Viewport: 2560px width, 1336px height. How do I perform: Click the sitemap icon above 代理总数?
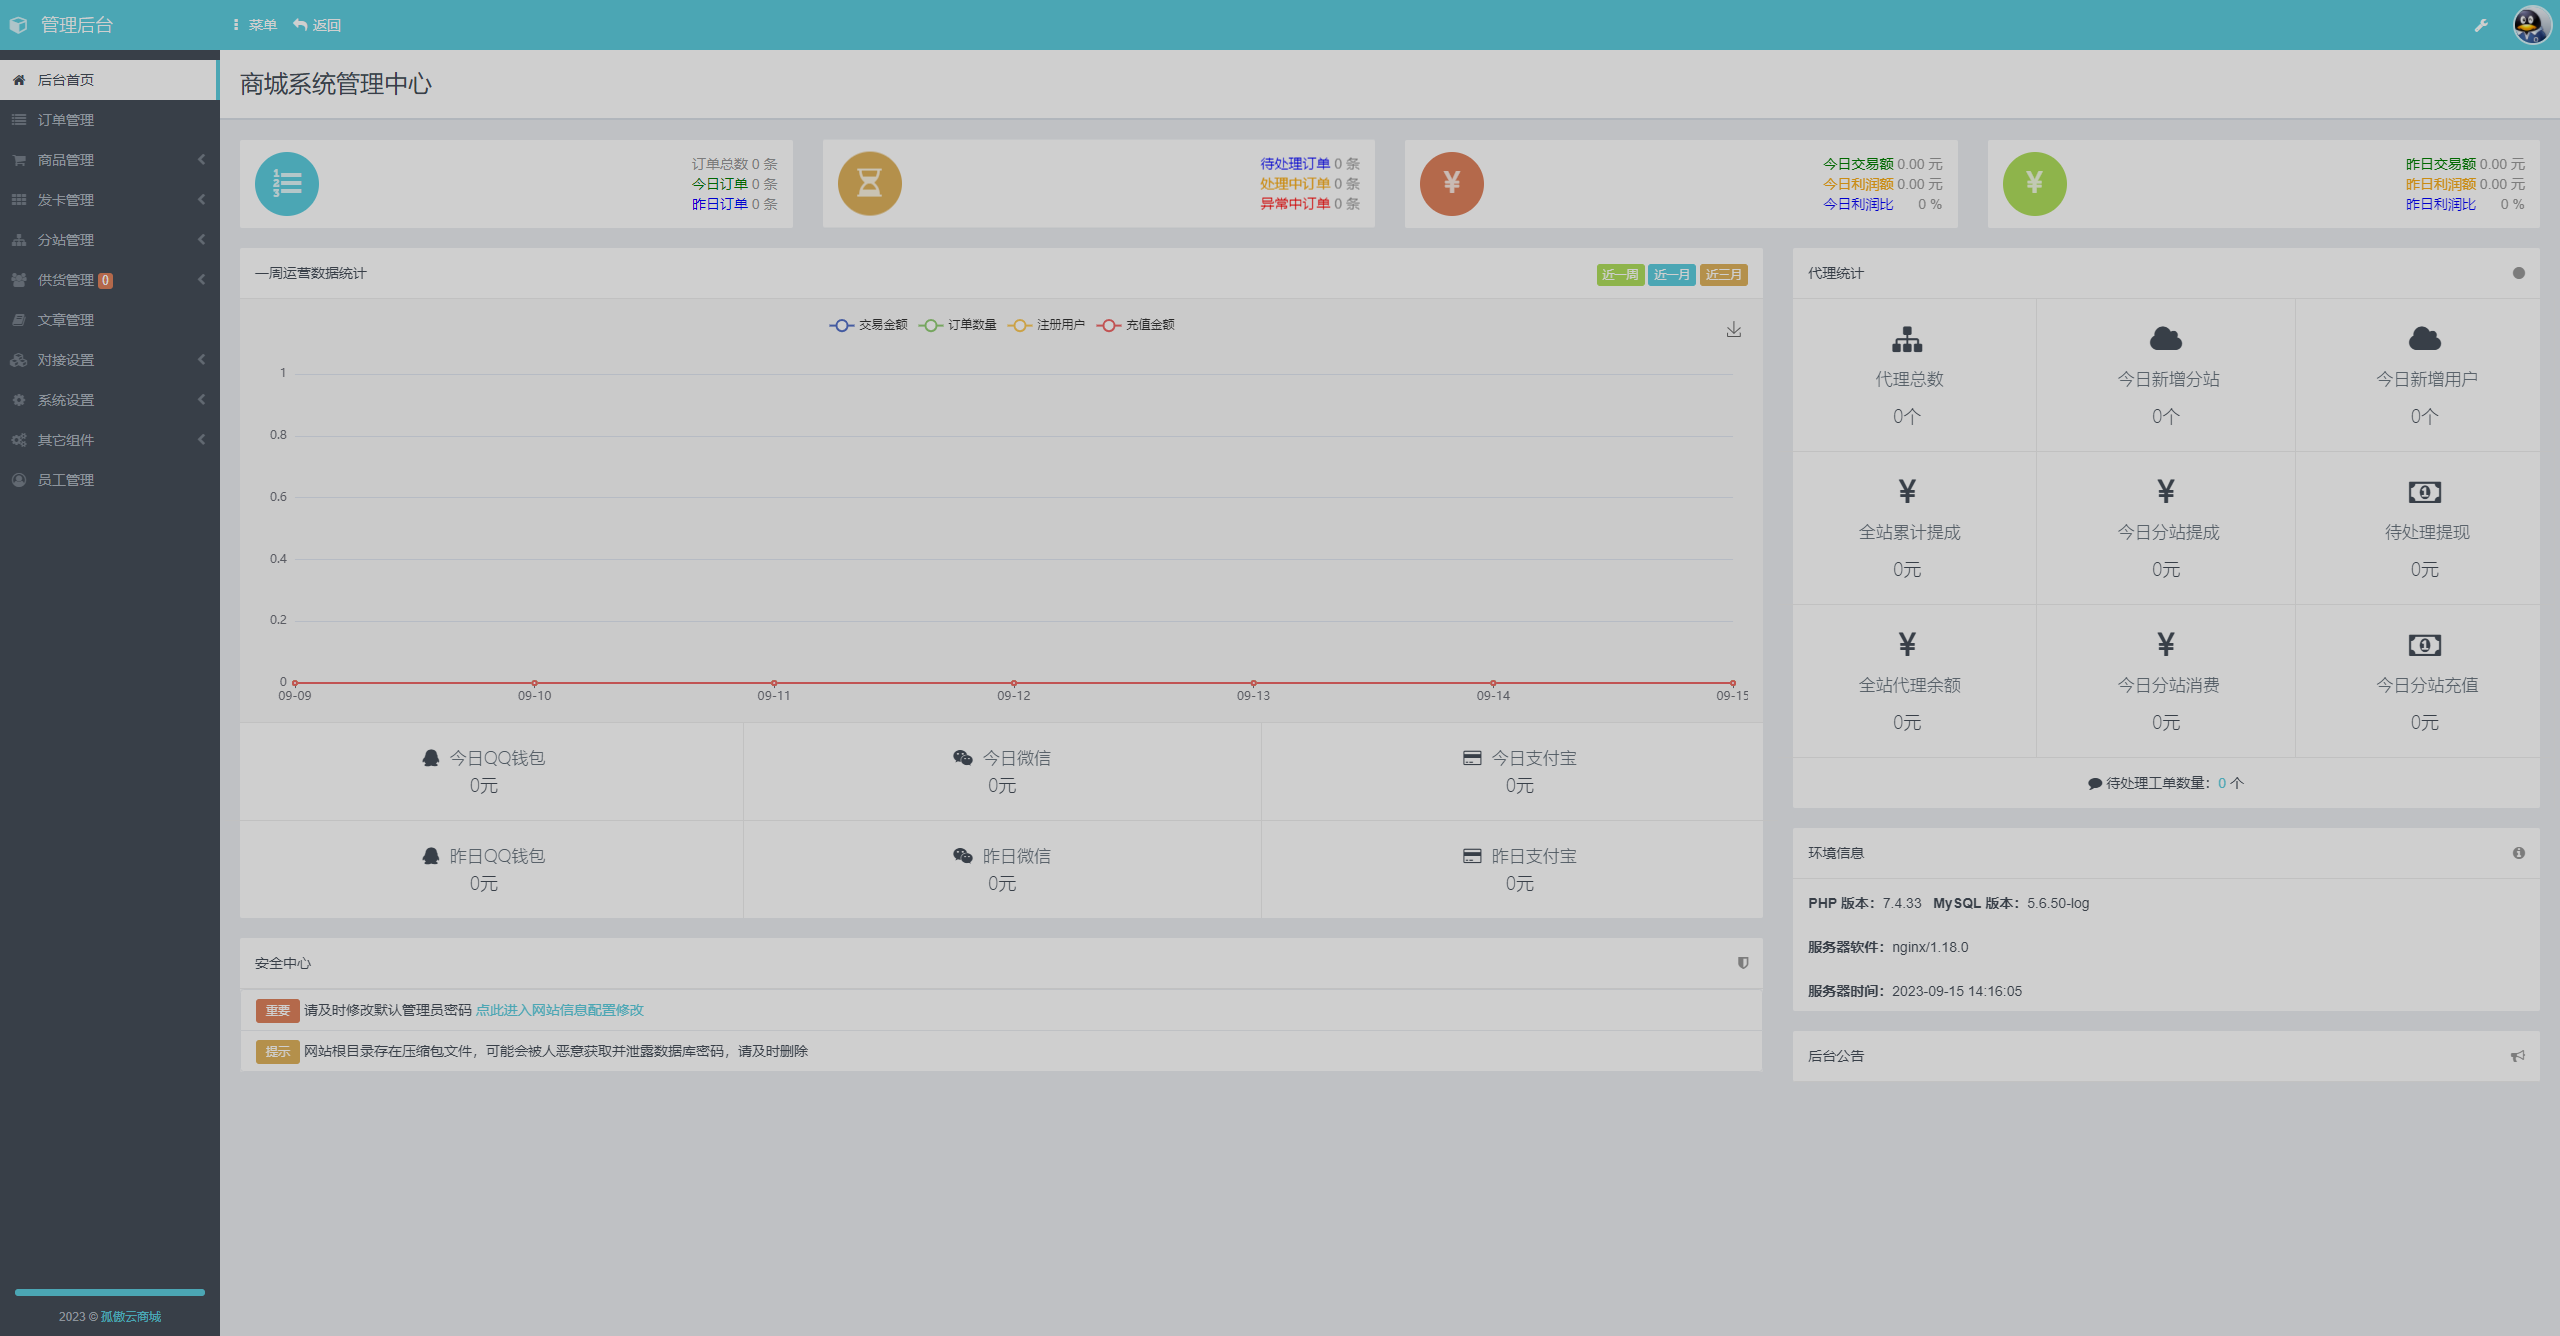point(1907,340)
